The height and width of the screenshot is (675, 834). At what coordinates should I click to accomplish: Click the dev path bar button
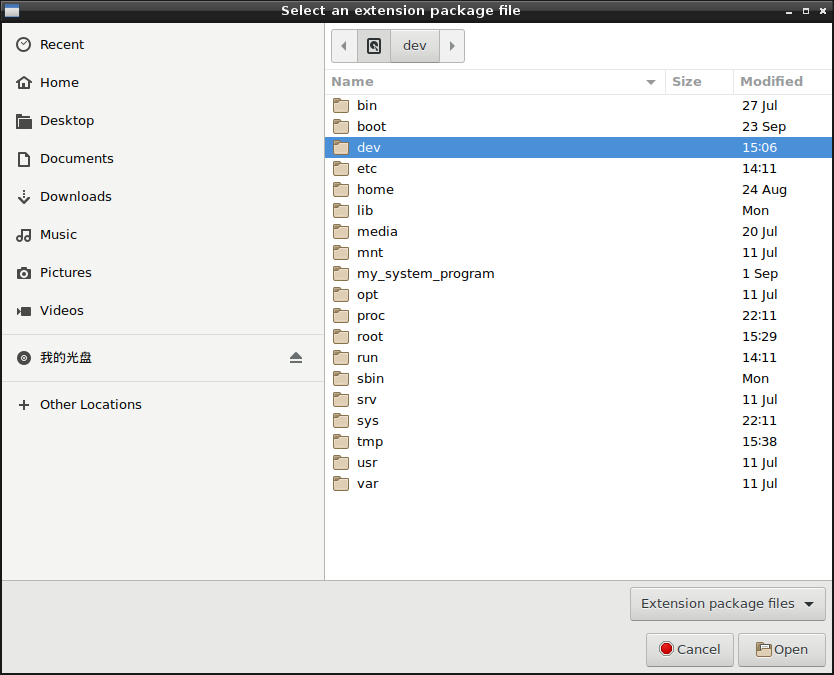pyautogui.click(x=415, y=46)
